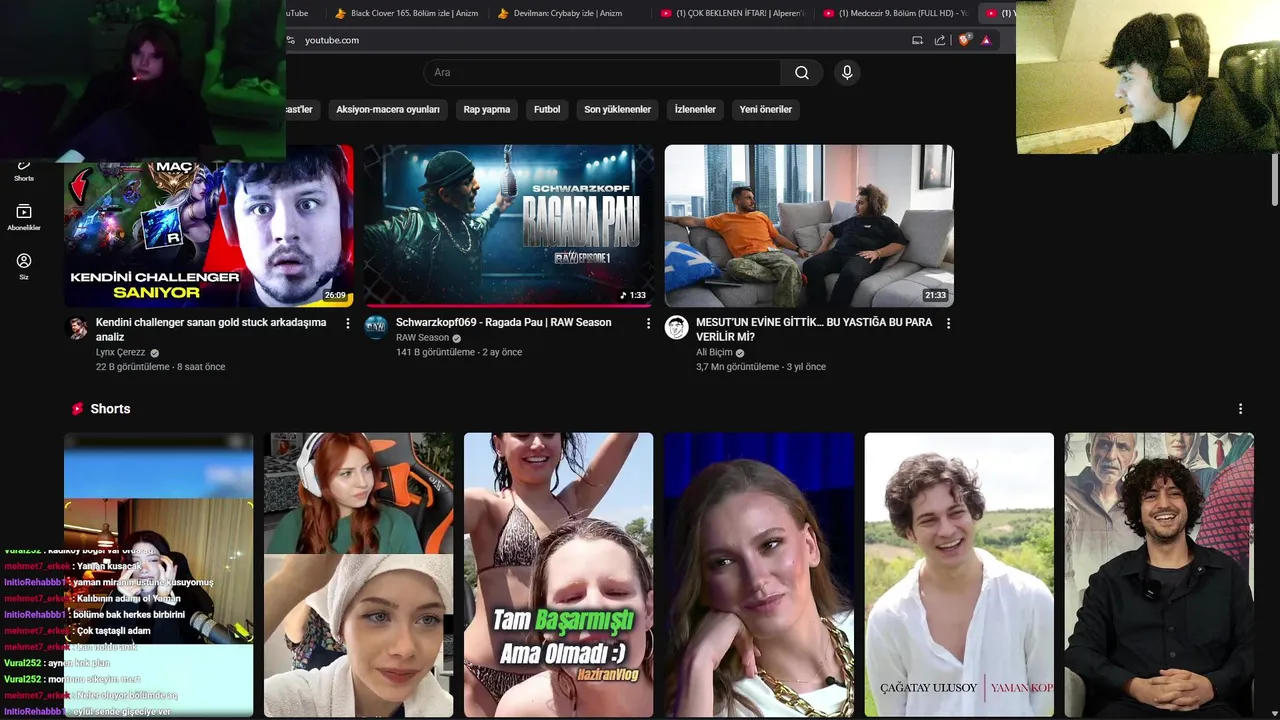
Task: Click the red Shorts logo beside the Shorts heading
Action: tap(77, 409)
